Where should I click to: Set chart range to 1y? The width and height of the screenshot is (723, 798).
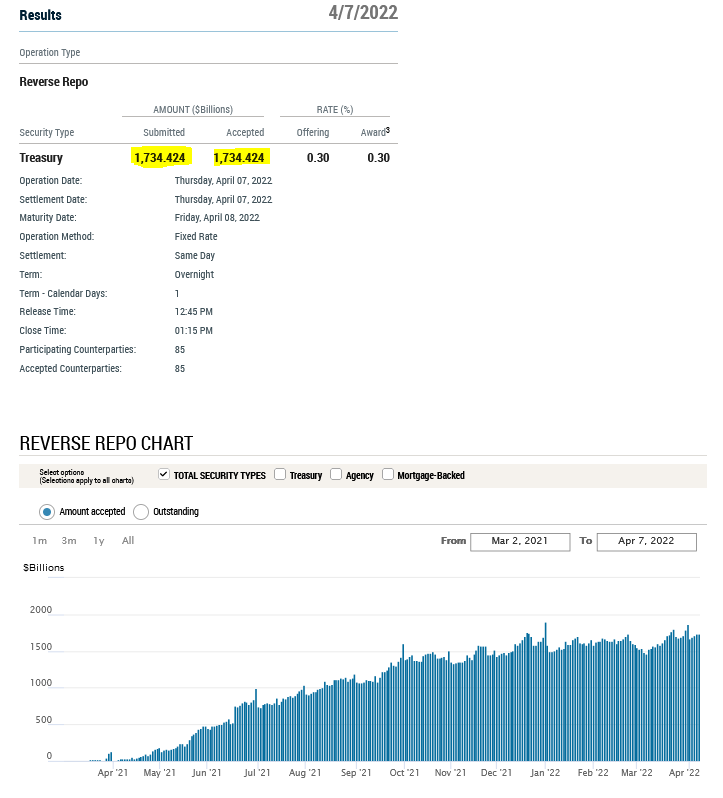point(99,540)
